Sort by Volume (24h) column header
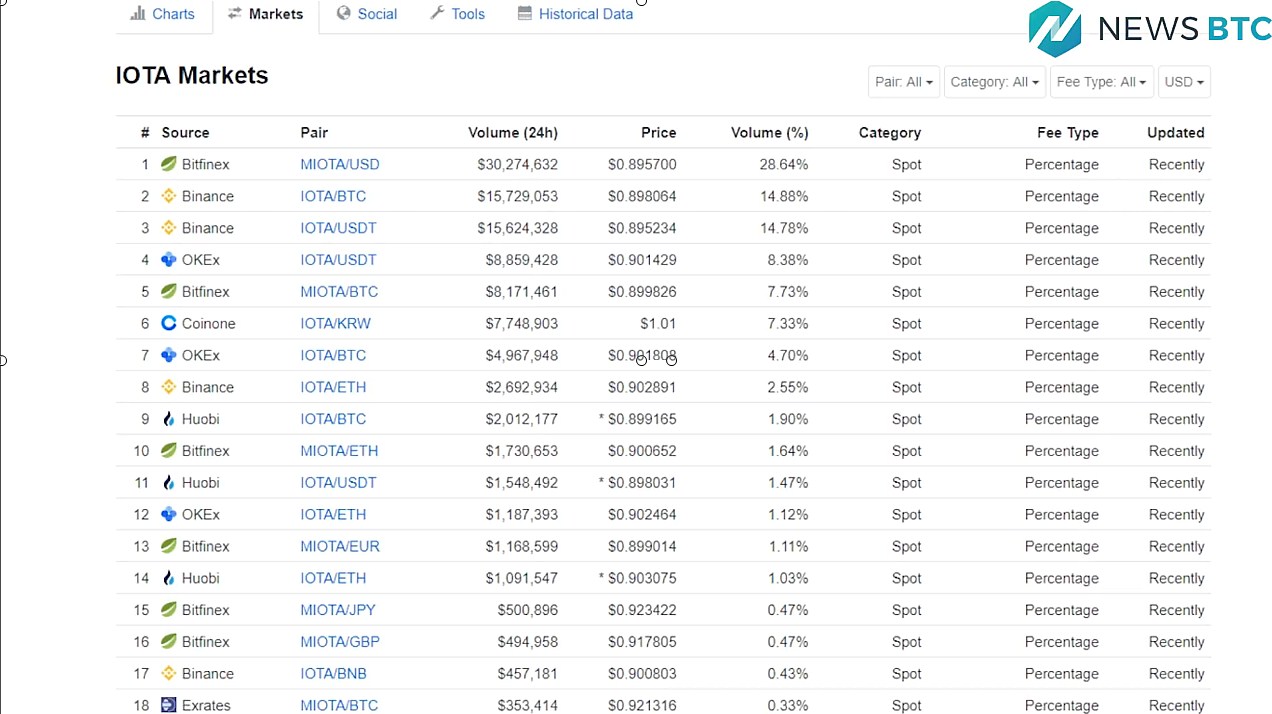The image size is (1272, 714). 513,132
